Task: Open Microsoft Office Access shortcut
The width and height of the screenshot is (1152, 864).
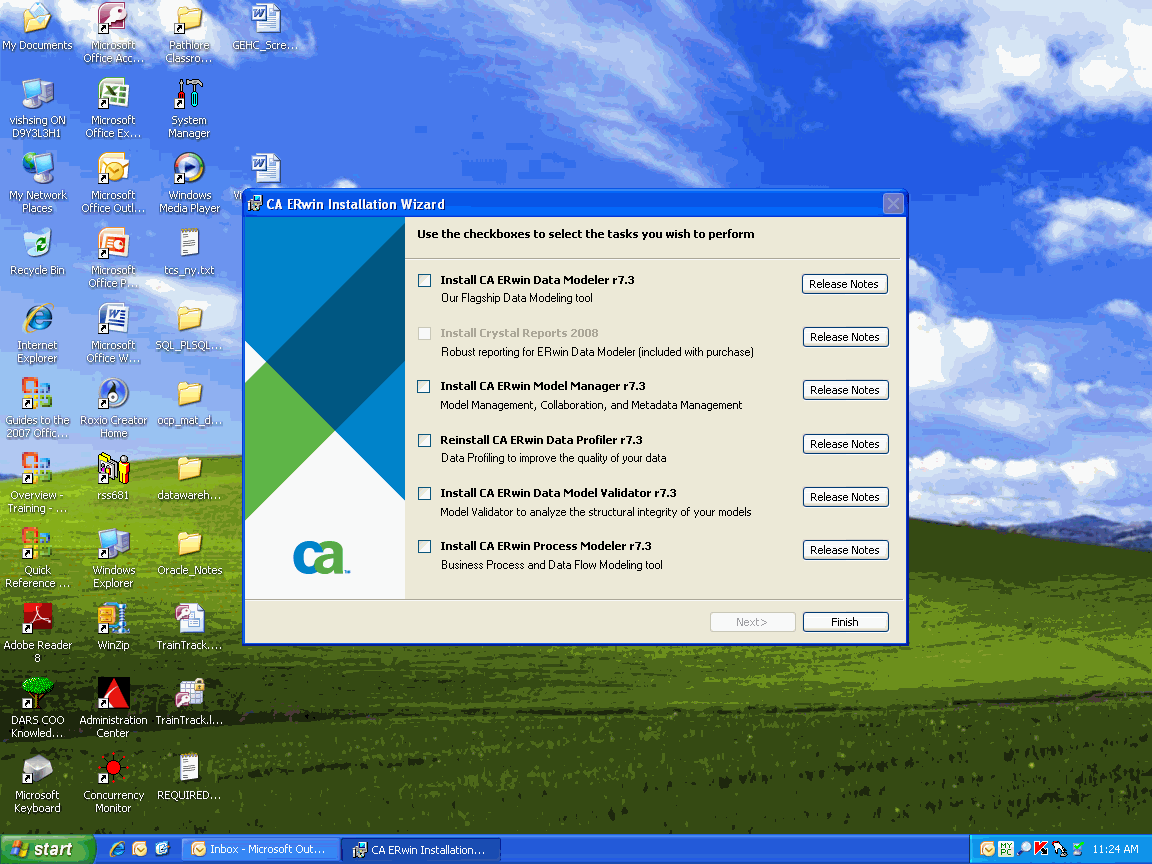Action: (113, 32)
